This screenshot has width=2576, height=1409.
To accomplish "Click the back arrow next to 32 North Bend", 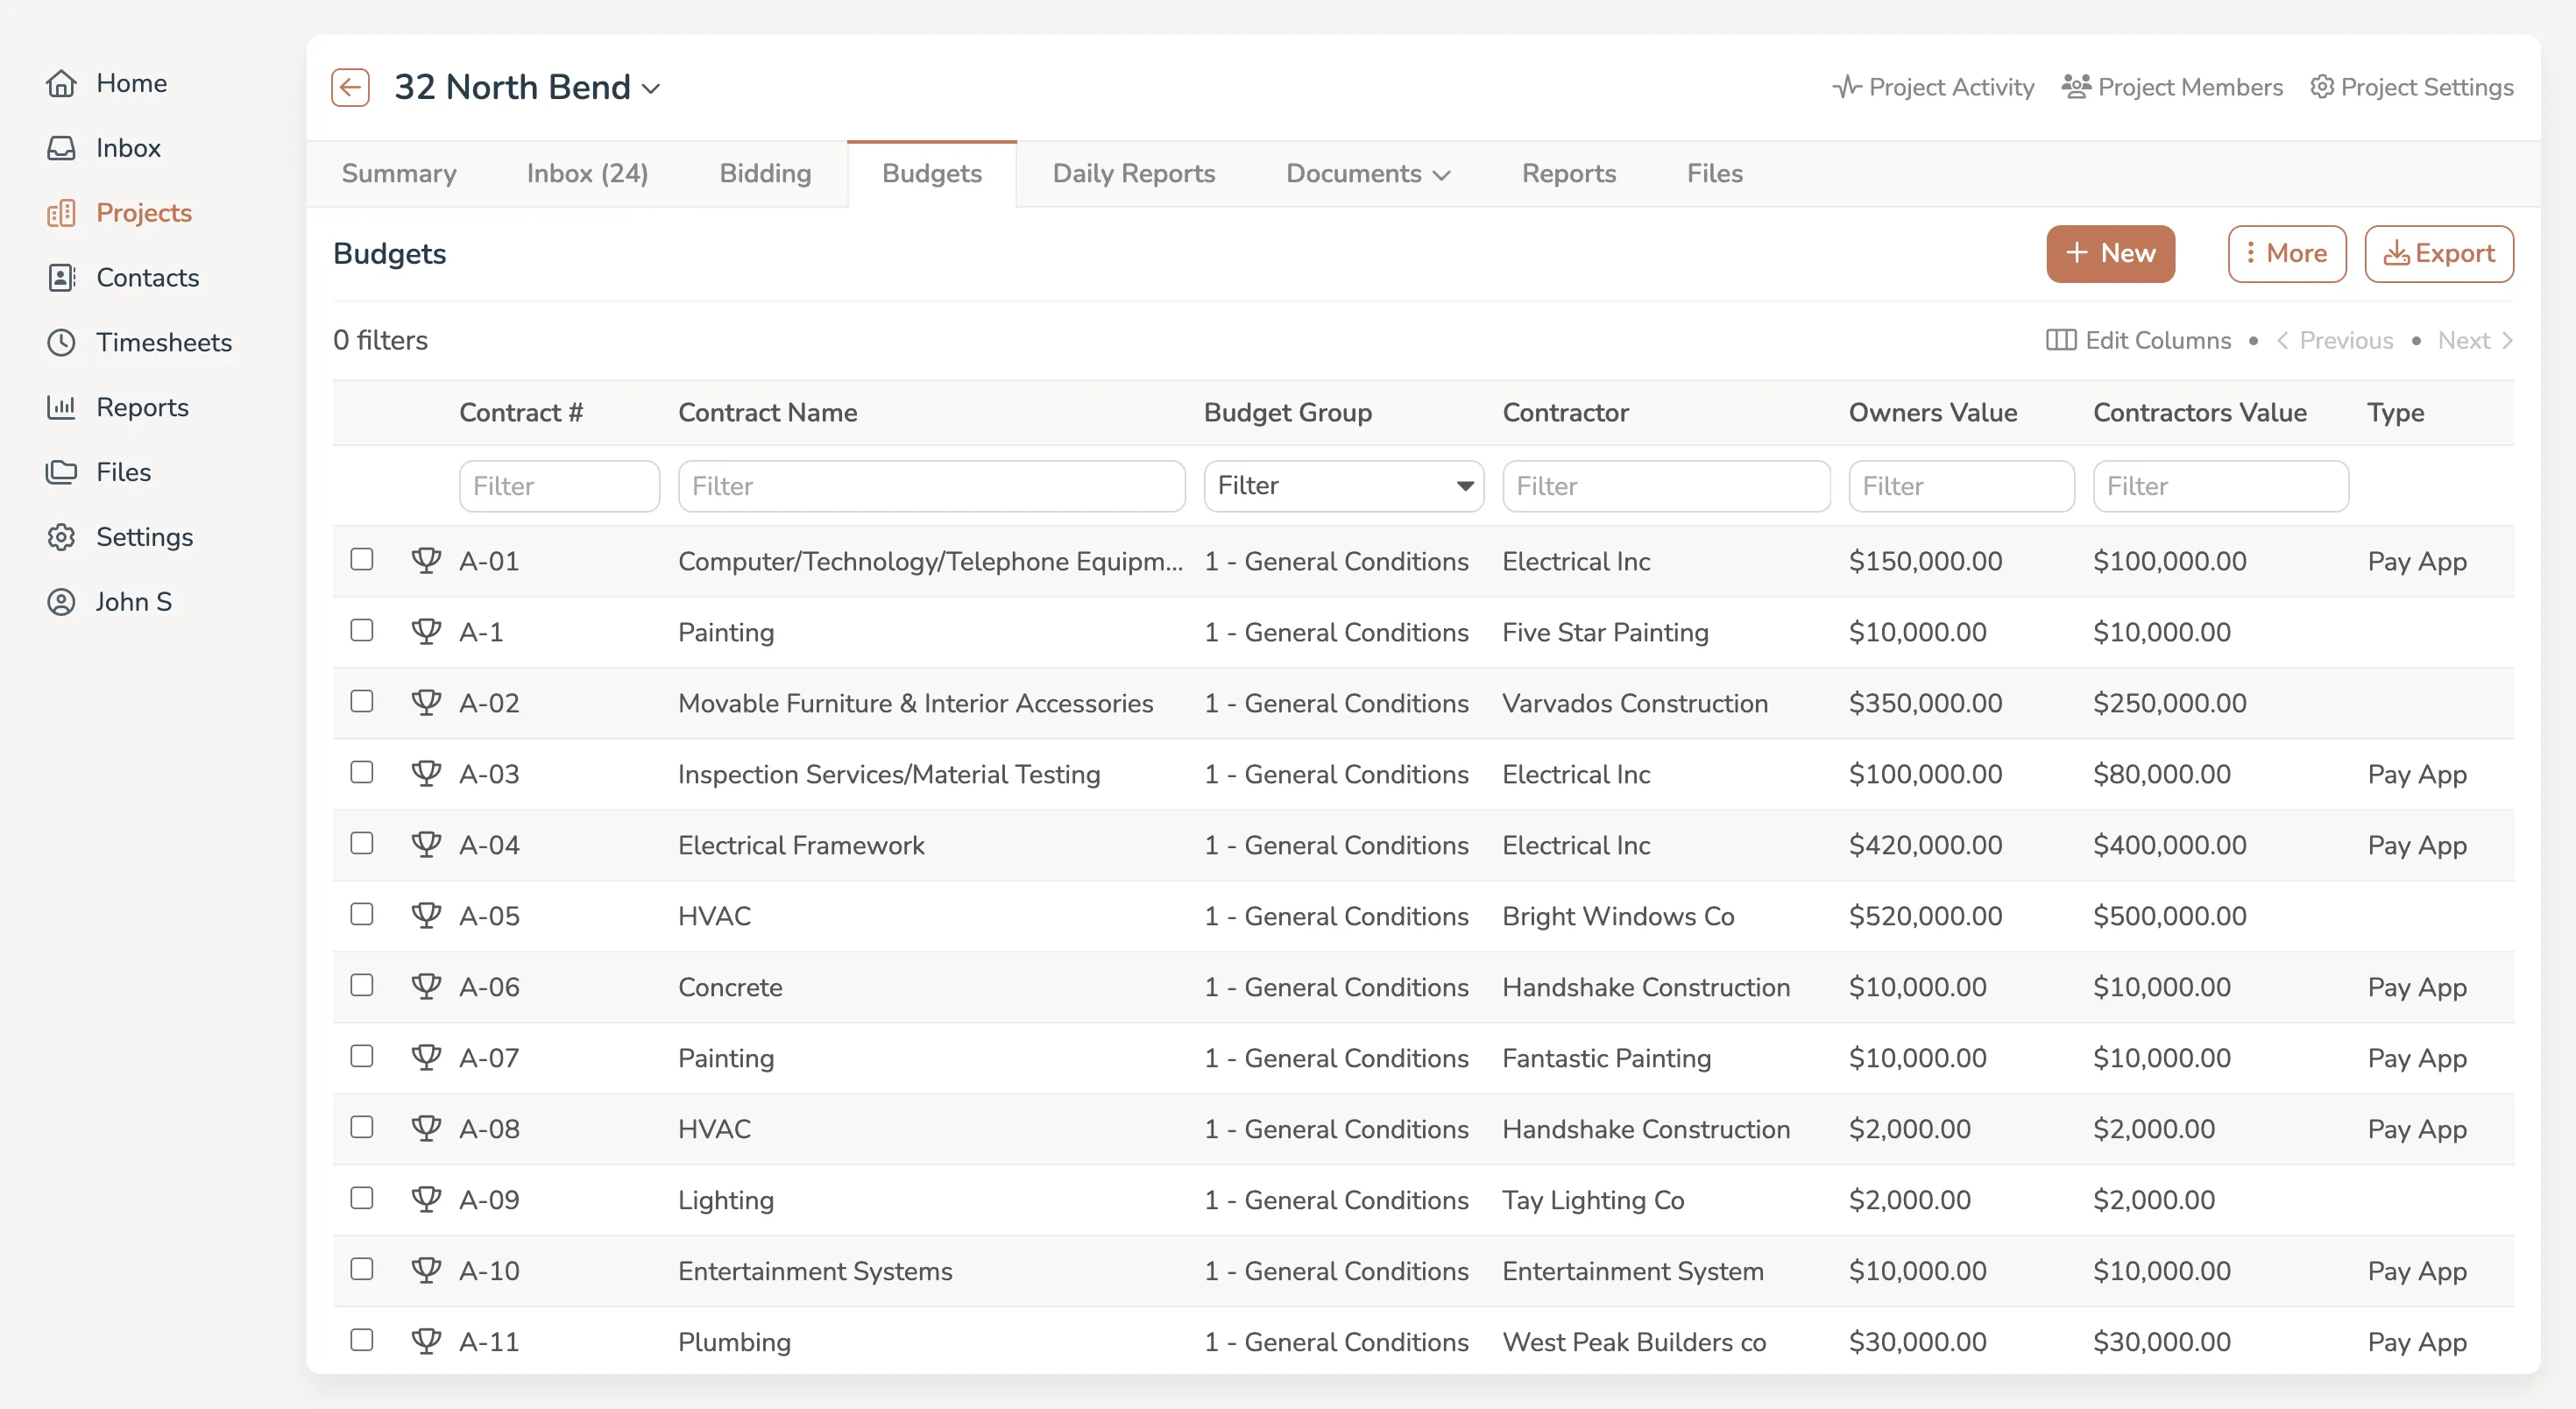I will [349, 87].
